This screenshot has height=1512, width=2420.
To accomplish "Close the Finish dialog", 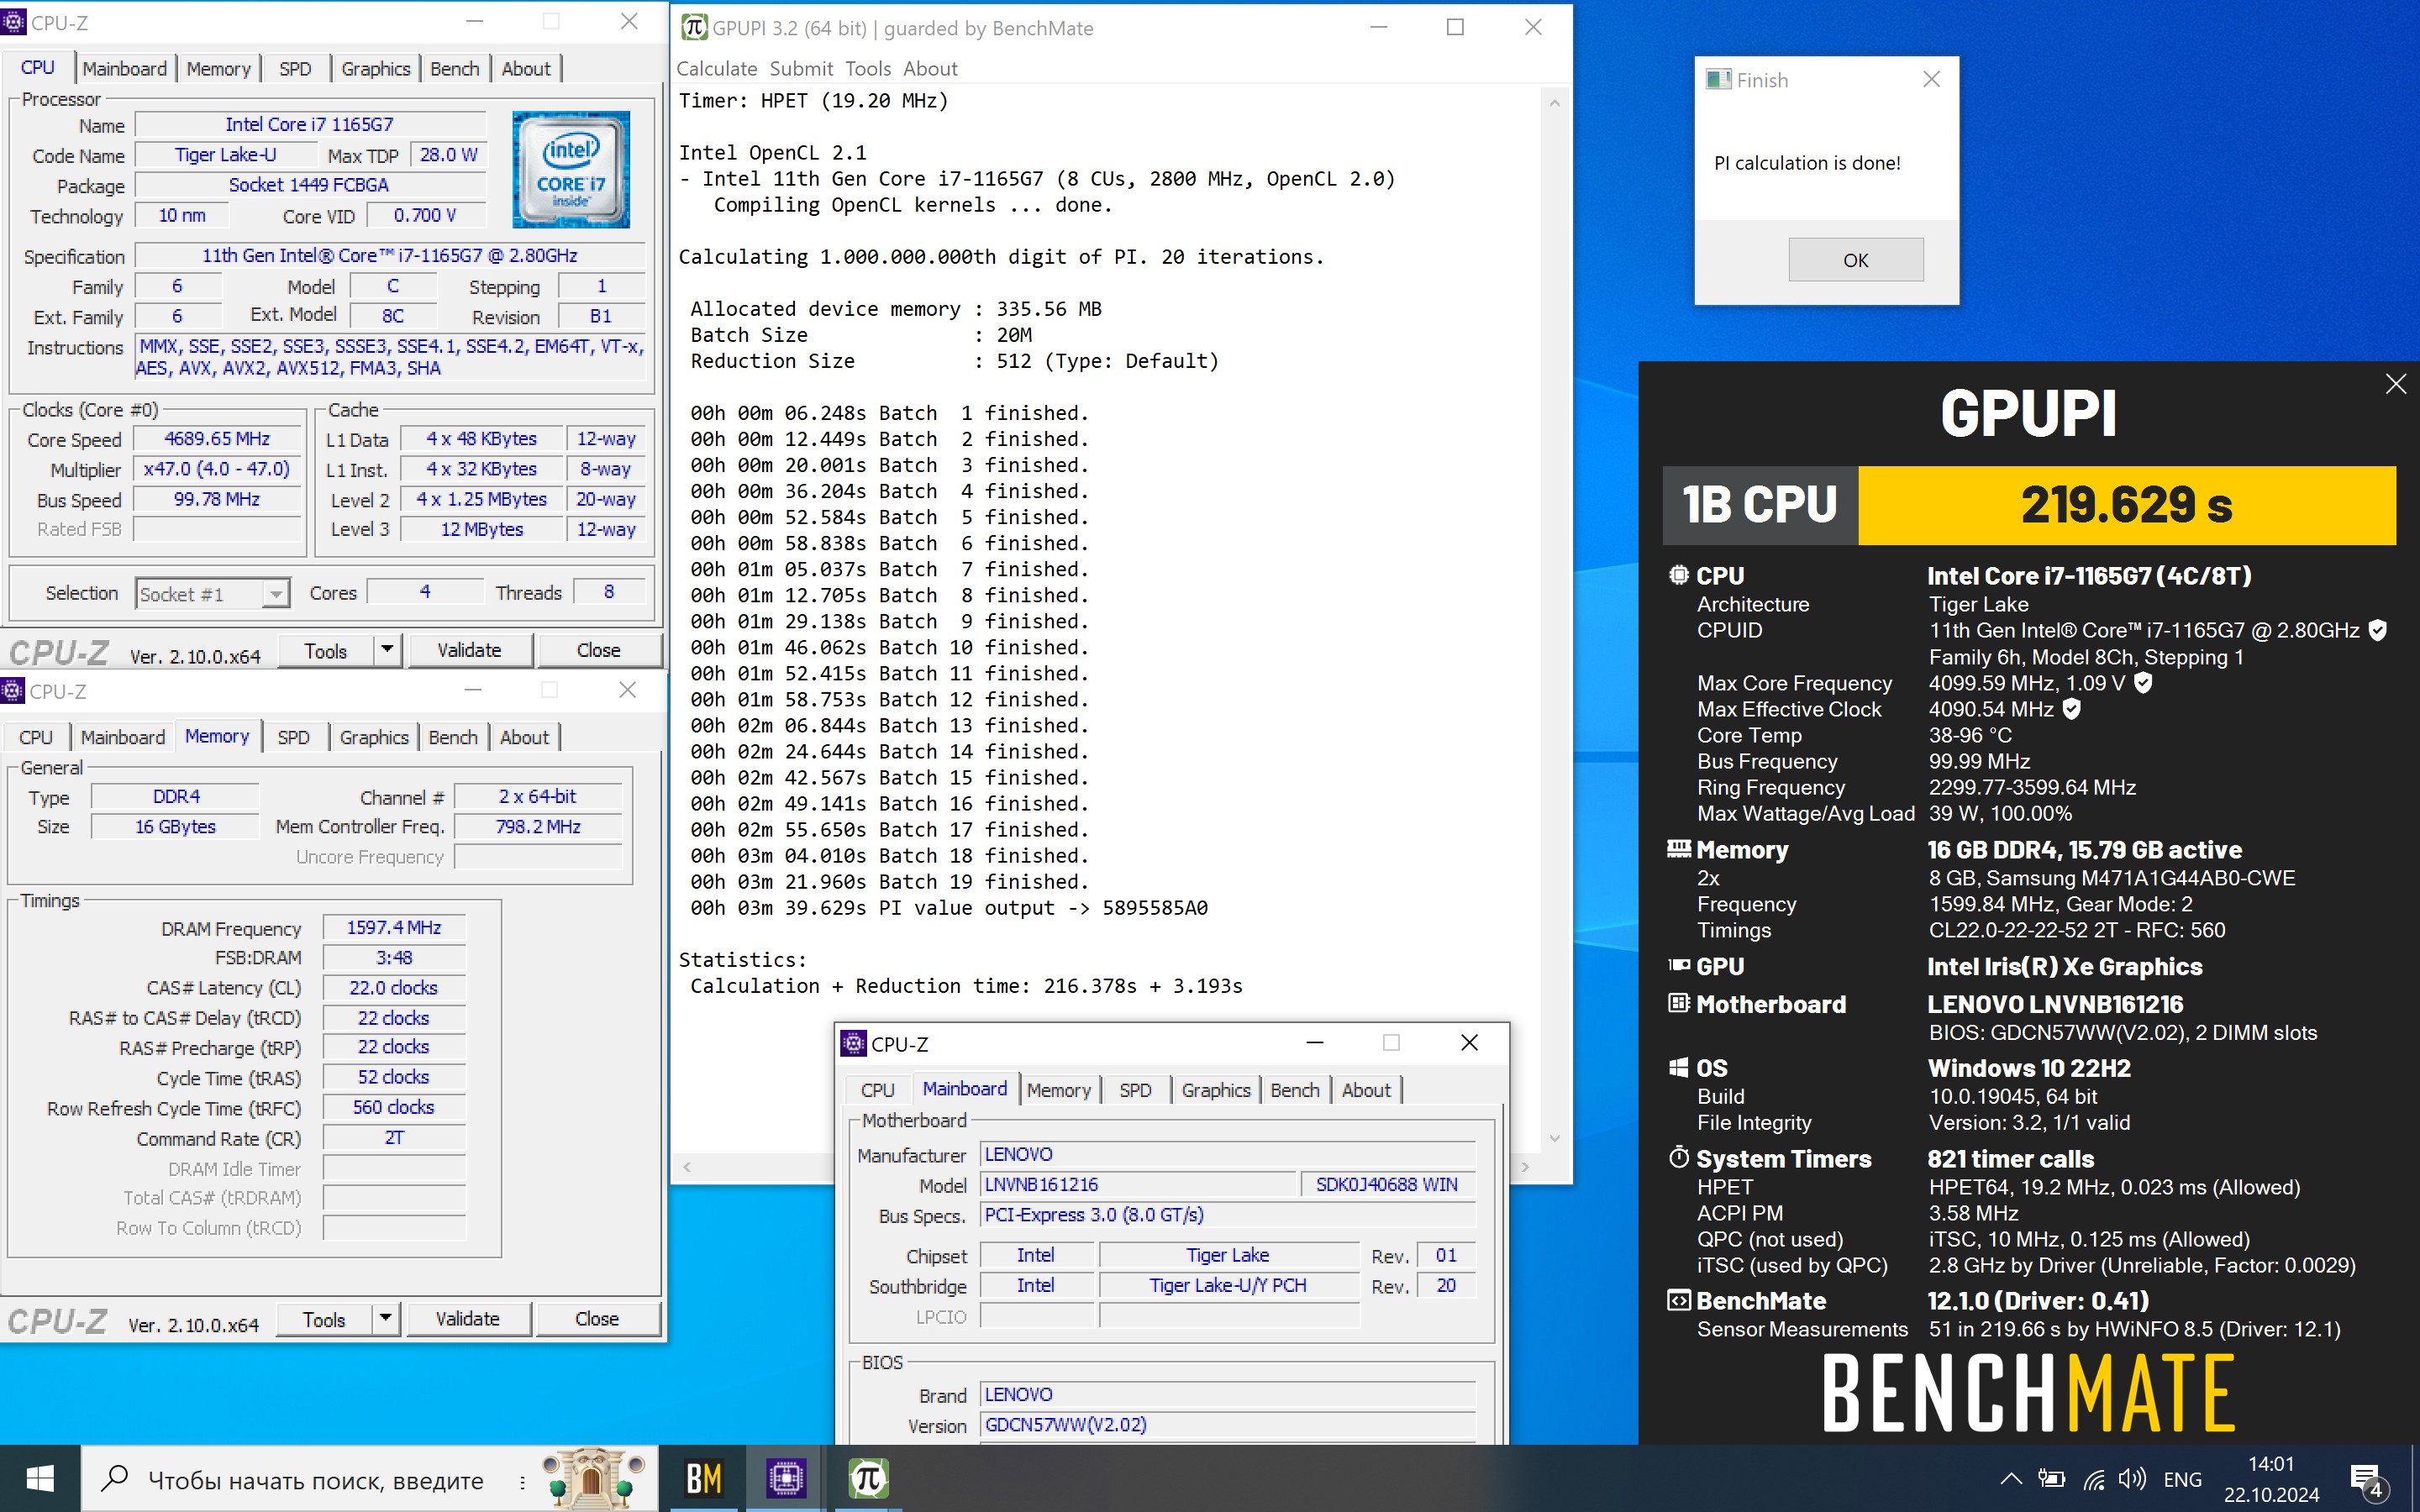I will tap(1931, 80).
